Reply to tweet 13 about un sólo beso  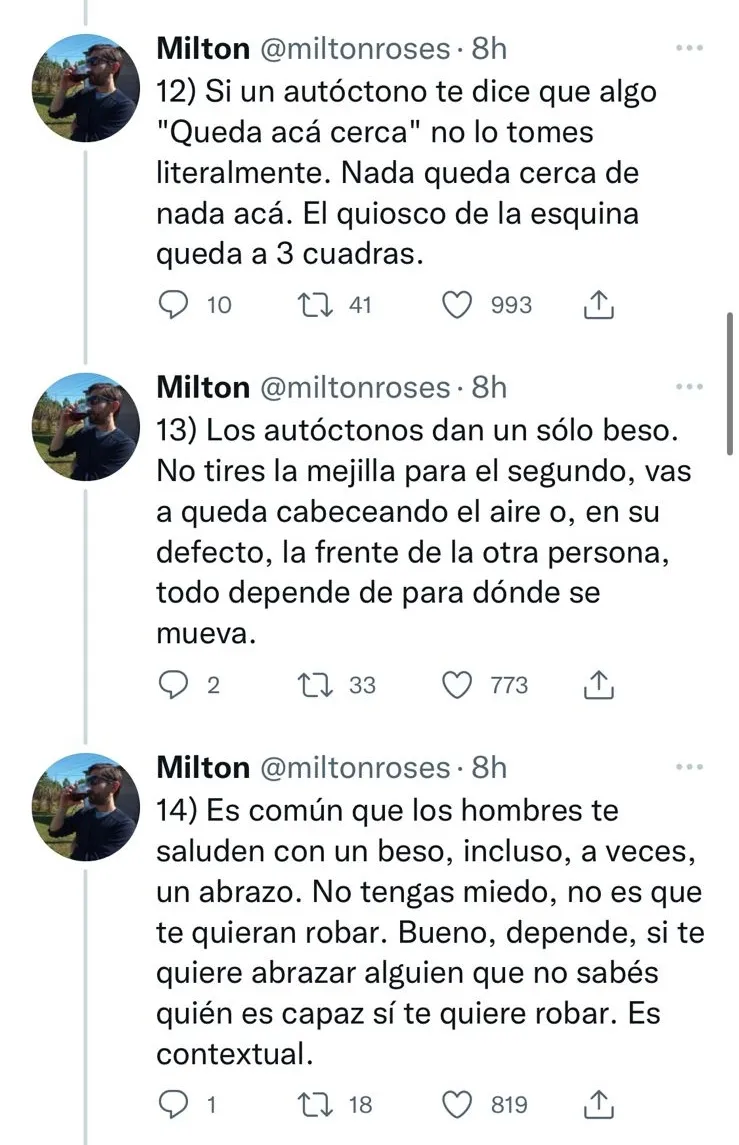(176, 685)
